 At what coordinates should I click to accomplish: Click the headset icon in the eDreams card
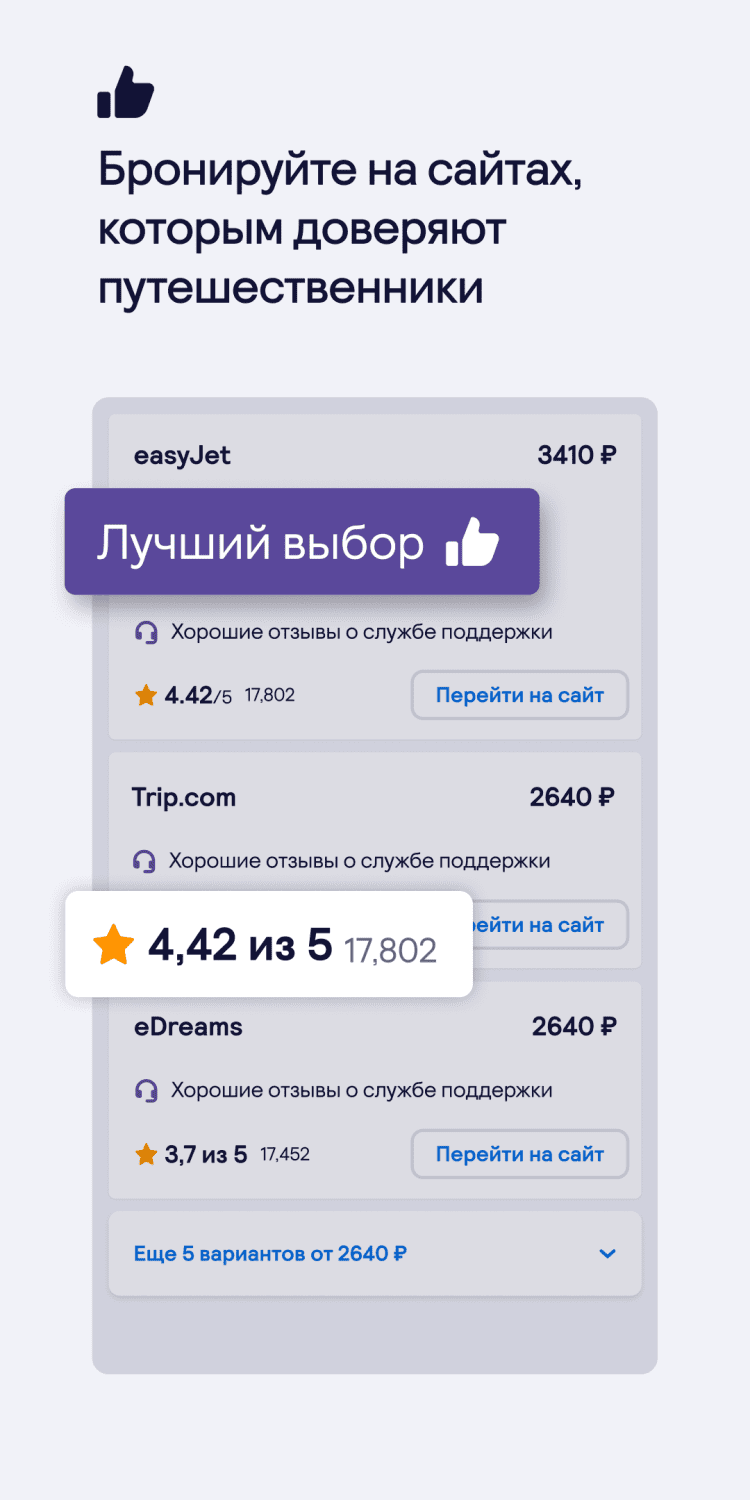146,1090
